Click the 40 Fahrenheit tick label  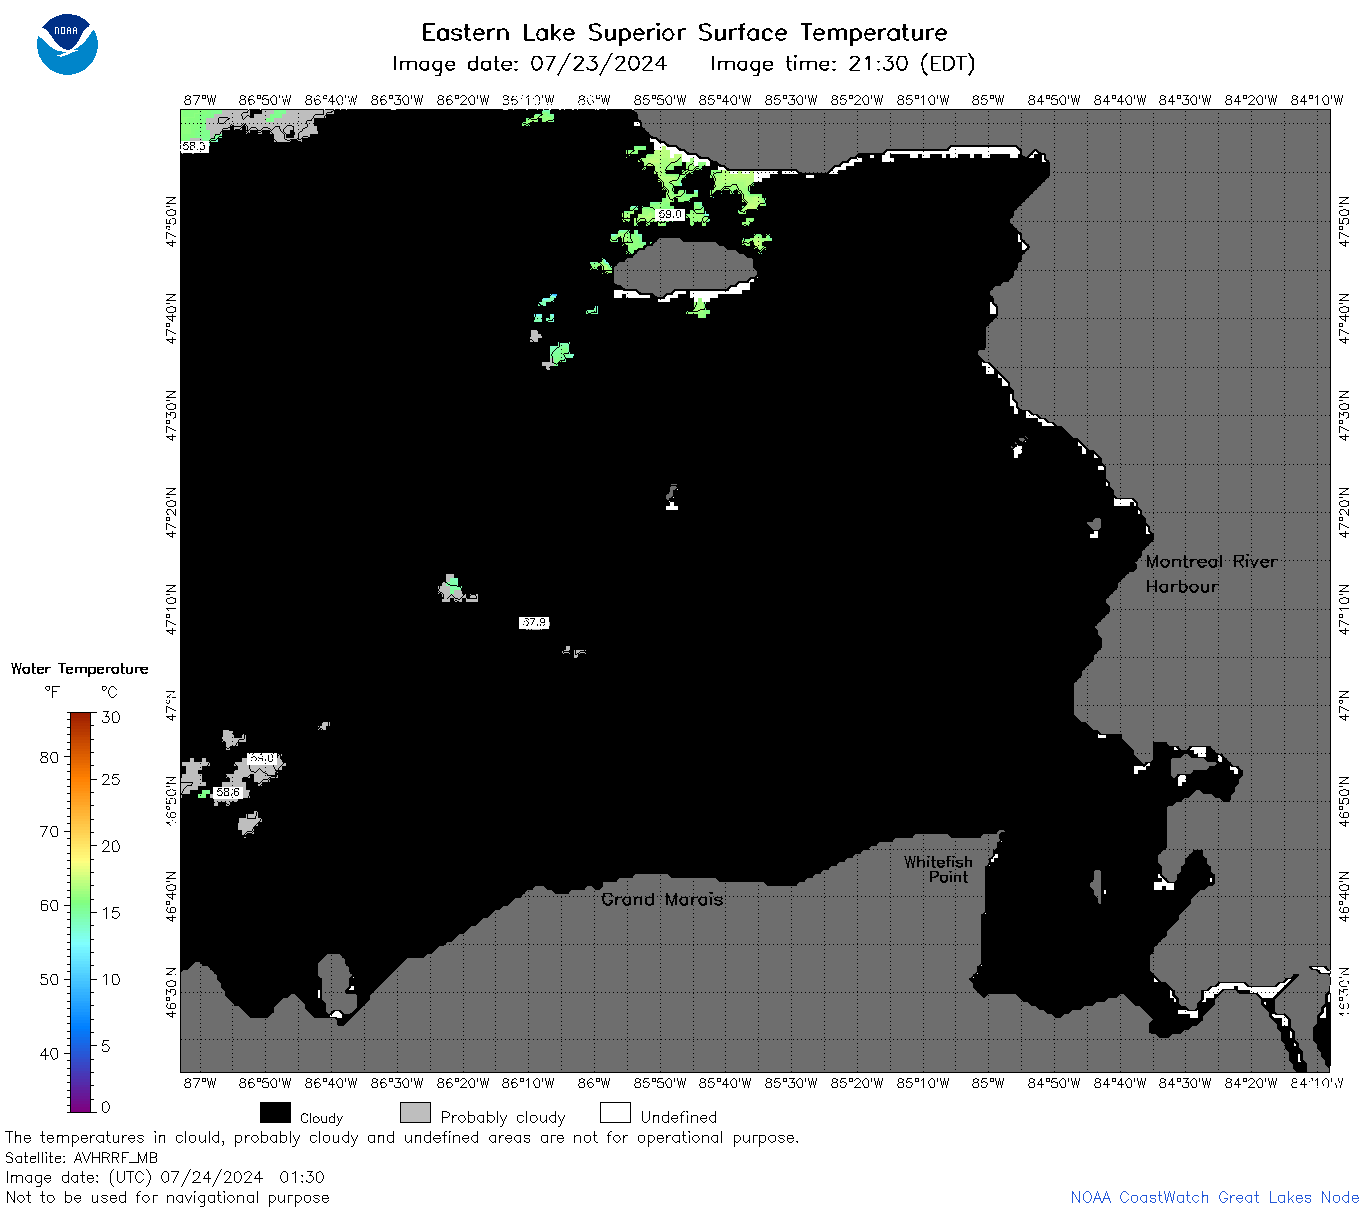[49, 1053]
